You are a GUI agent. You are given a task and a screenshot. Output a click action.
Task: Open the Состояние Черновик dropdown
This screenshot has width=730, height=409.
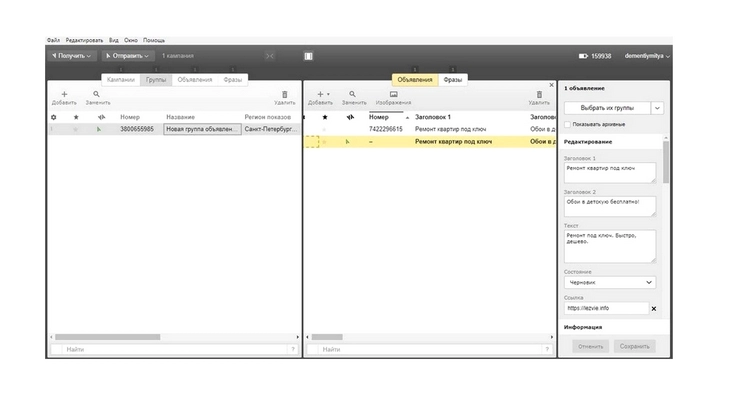point(610,283)
